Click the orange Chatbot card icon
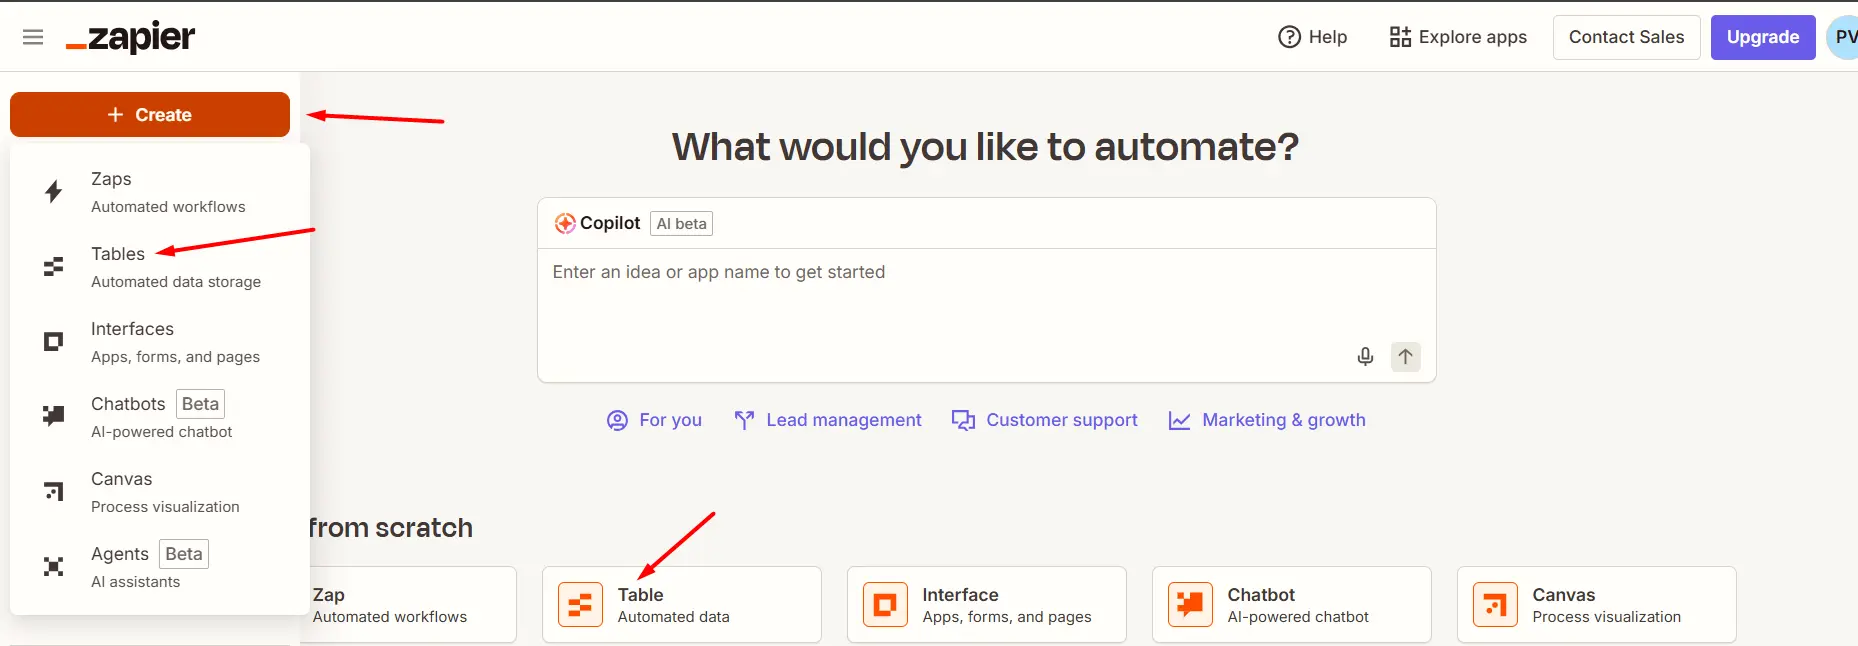This screenshot has height=646, width=1858. pos(1191,605)
